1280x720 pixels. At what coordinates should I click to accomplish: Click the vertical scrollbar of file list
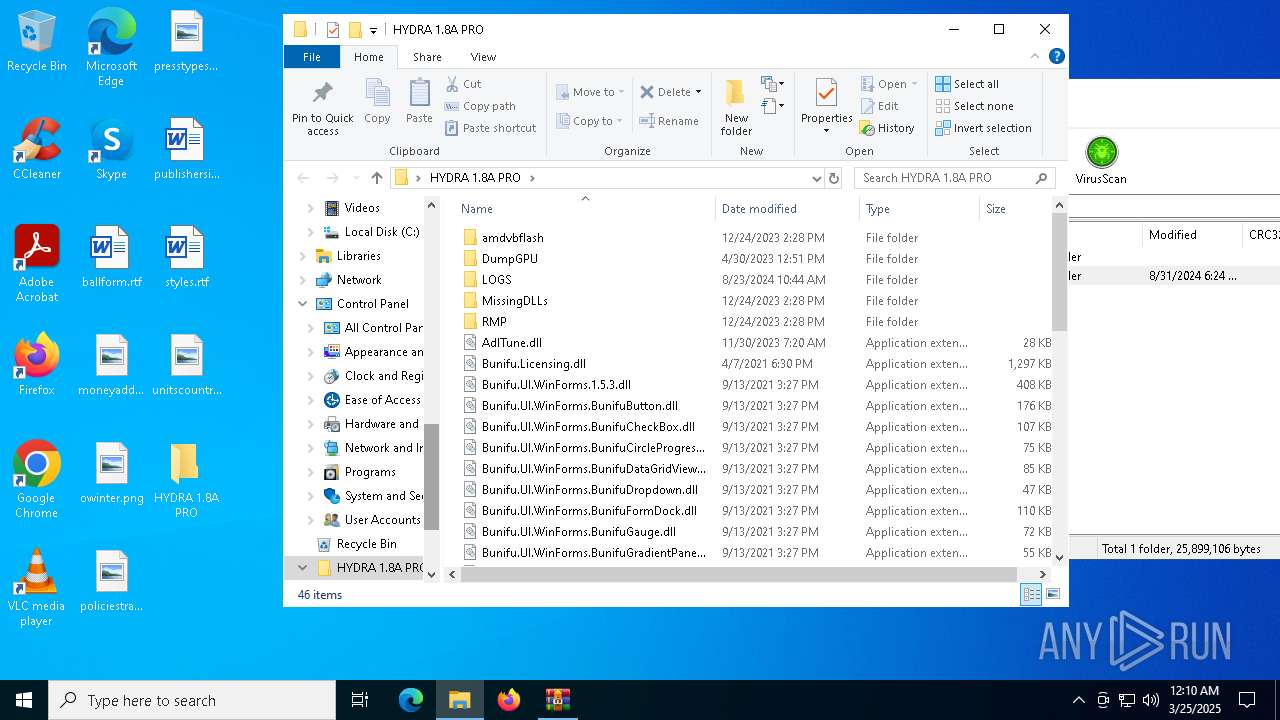coord(1059,272)
